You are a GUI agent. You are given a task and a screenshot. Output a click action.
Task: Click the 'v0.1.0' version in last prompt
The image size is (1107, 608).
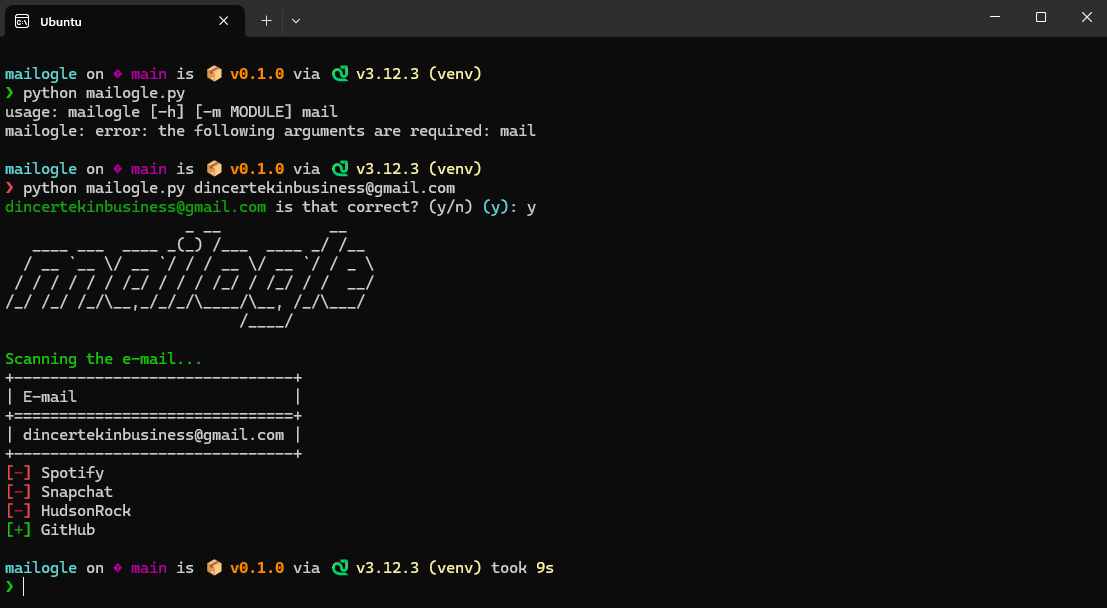point(257,568)
